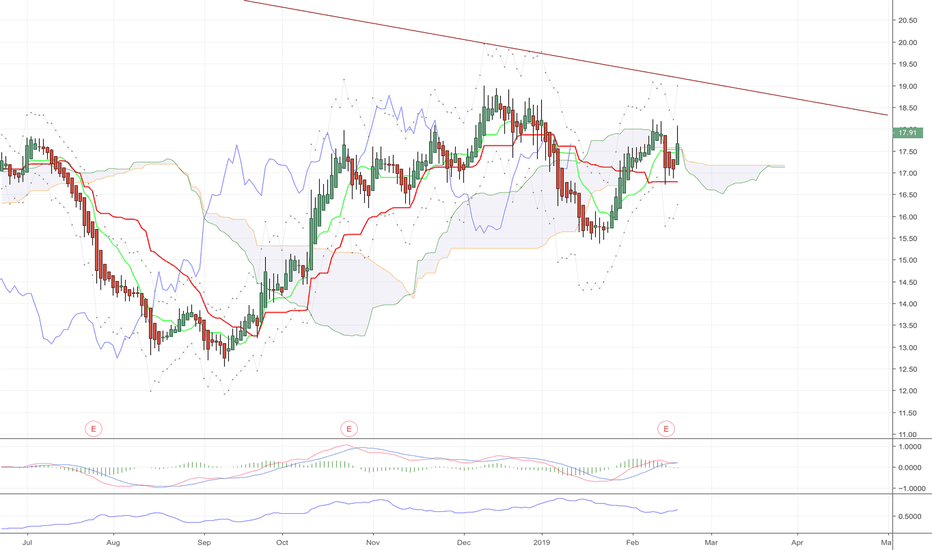Click the 19.00 price axis label
The image size is (932, 550).
click(x=907, y=86)
